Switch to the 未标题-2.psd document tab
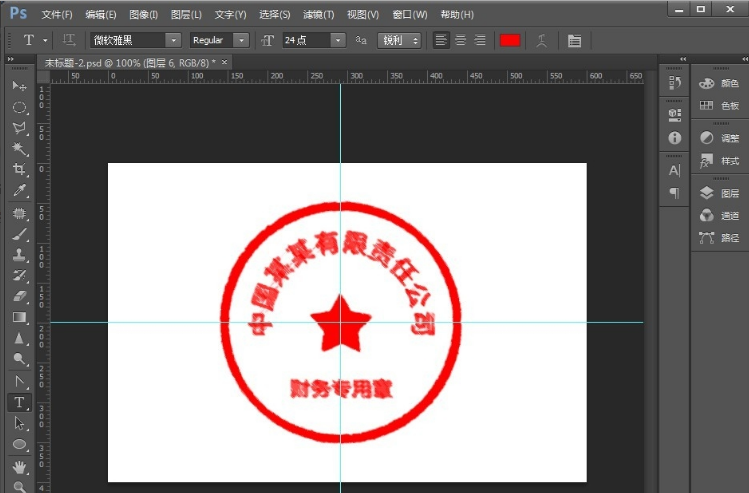The height and width of the screenshot is (493, 749). pyautogui.click(x=130, y=63)
